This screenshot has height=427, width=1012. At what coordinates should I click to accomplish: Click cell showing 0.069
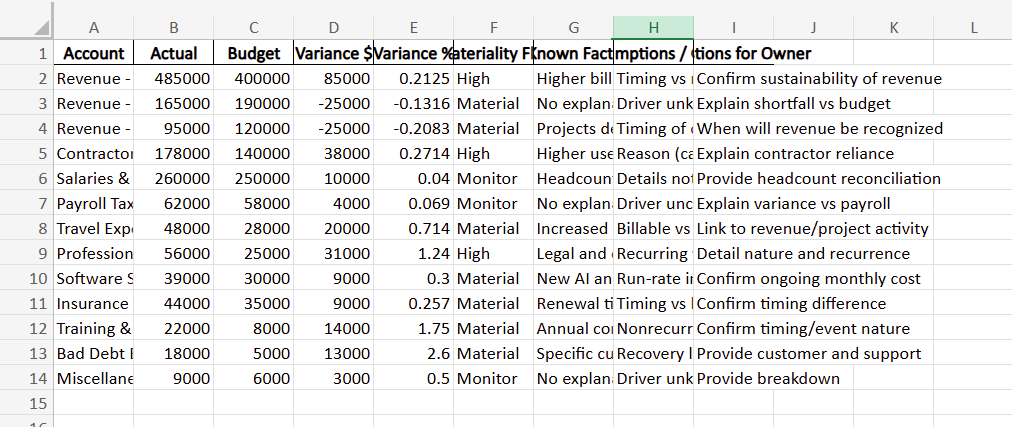pyautogui.click(x=414, y=204)
